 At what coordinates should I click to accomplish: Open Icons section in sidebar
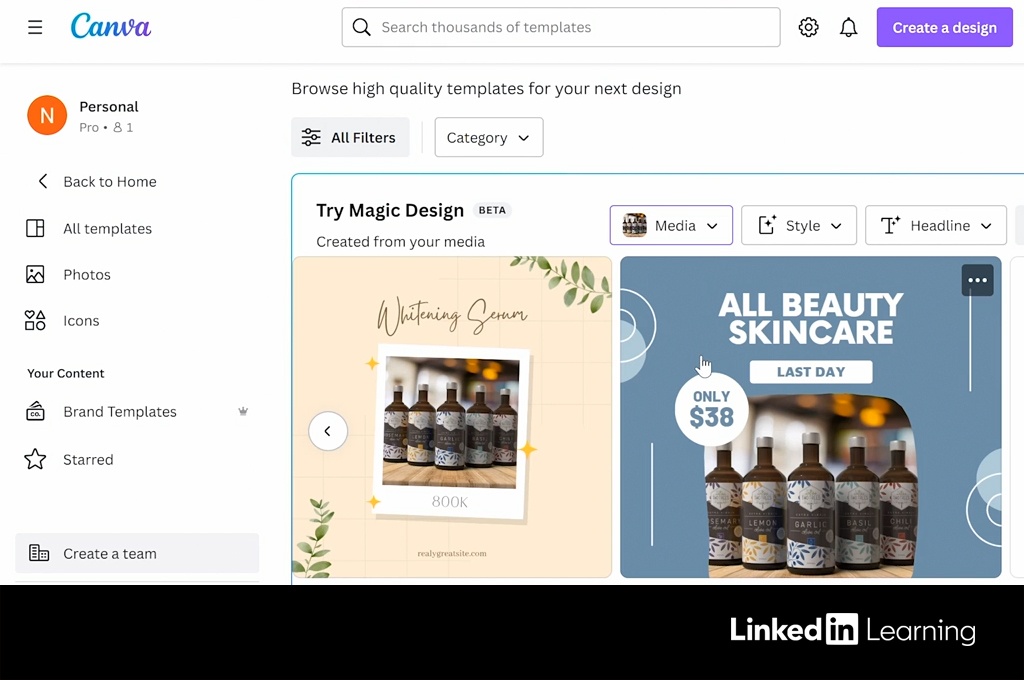[80, 320]
